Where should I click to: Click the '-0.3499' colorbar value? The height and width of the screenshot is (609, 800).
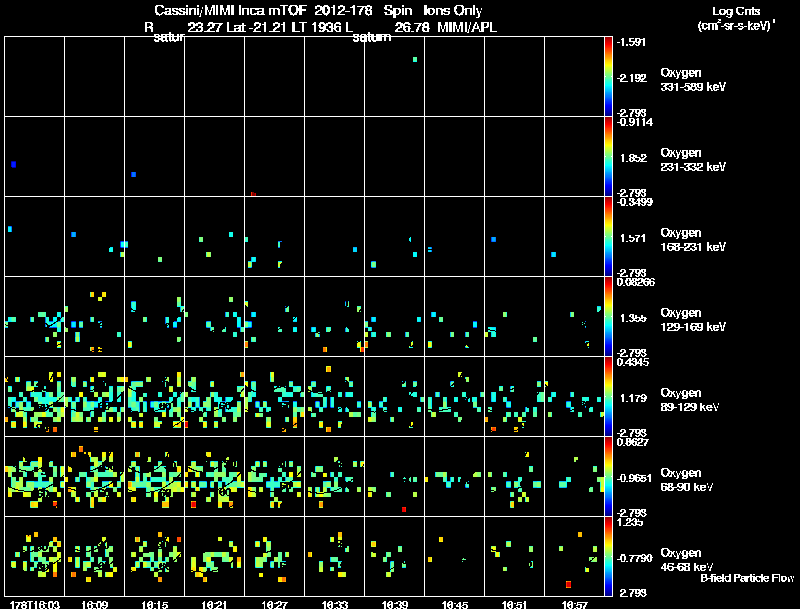click(635, 202)
